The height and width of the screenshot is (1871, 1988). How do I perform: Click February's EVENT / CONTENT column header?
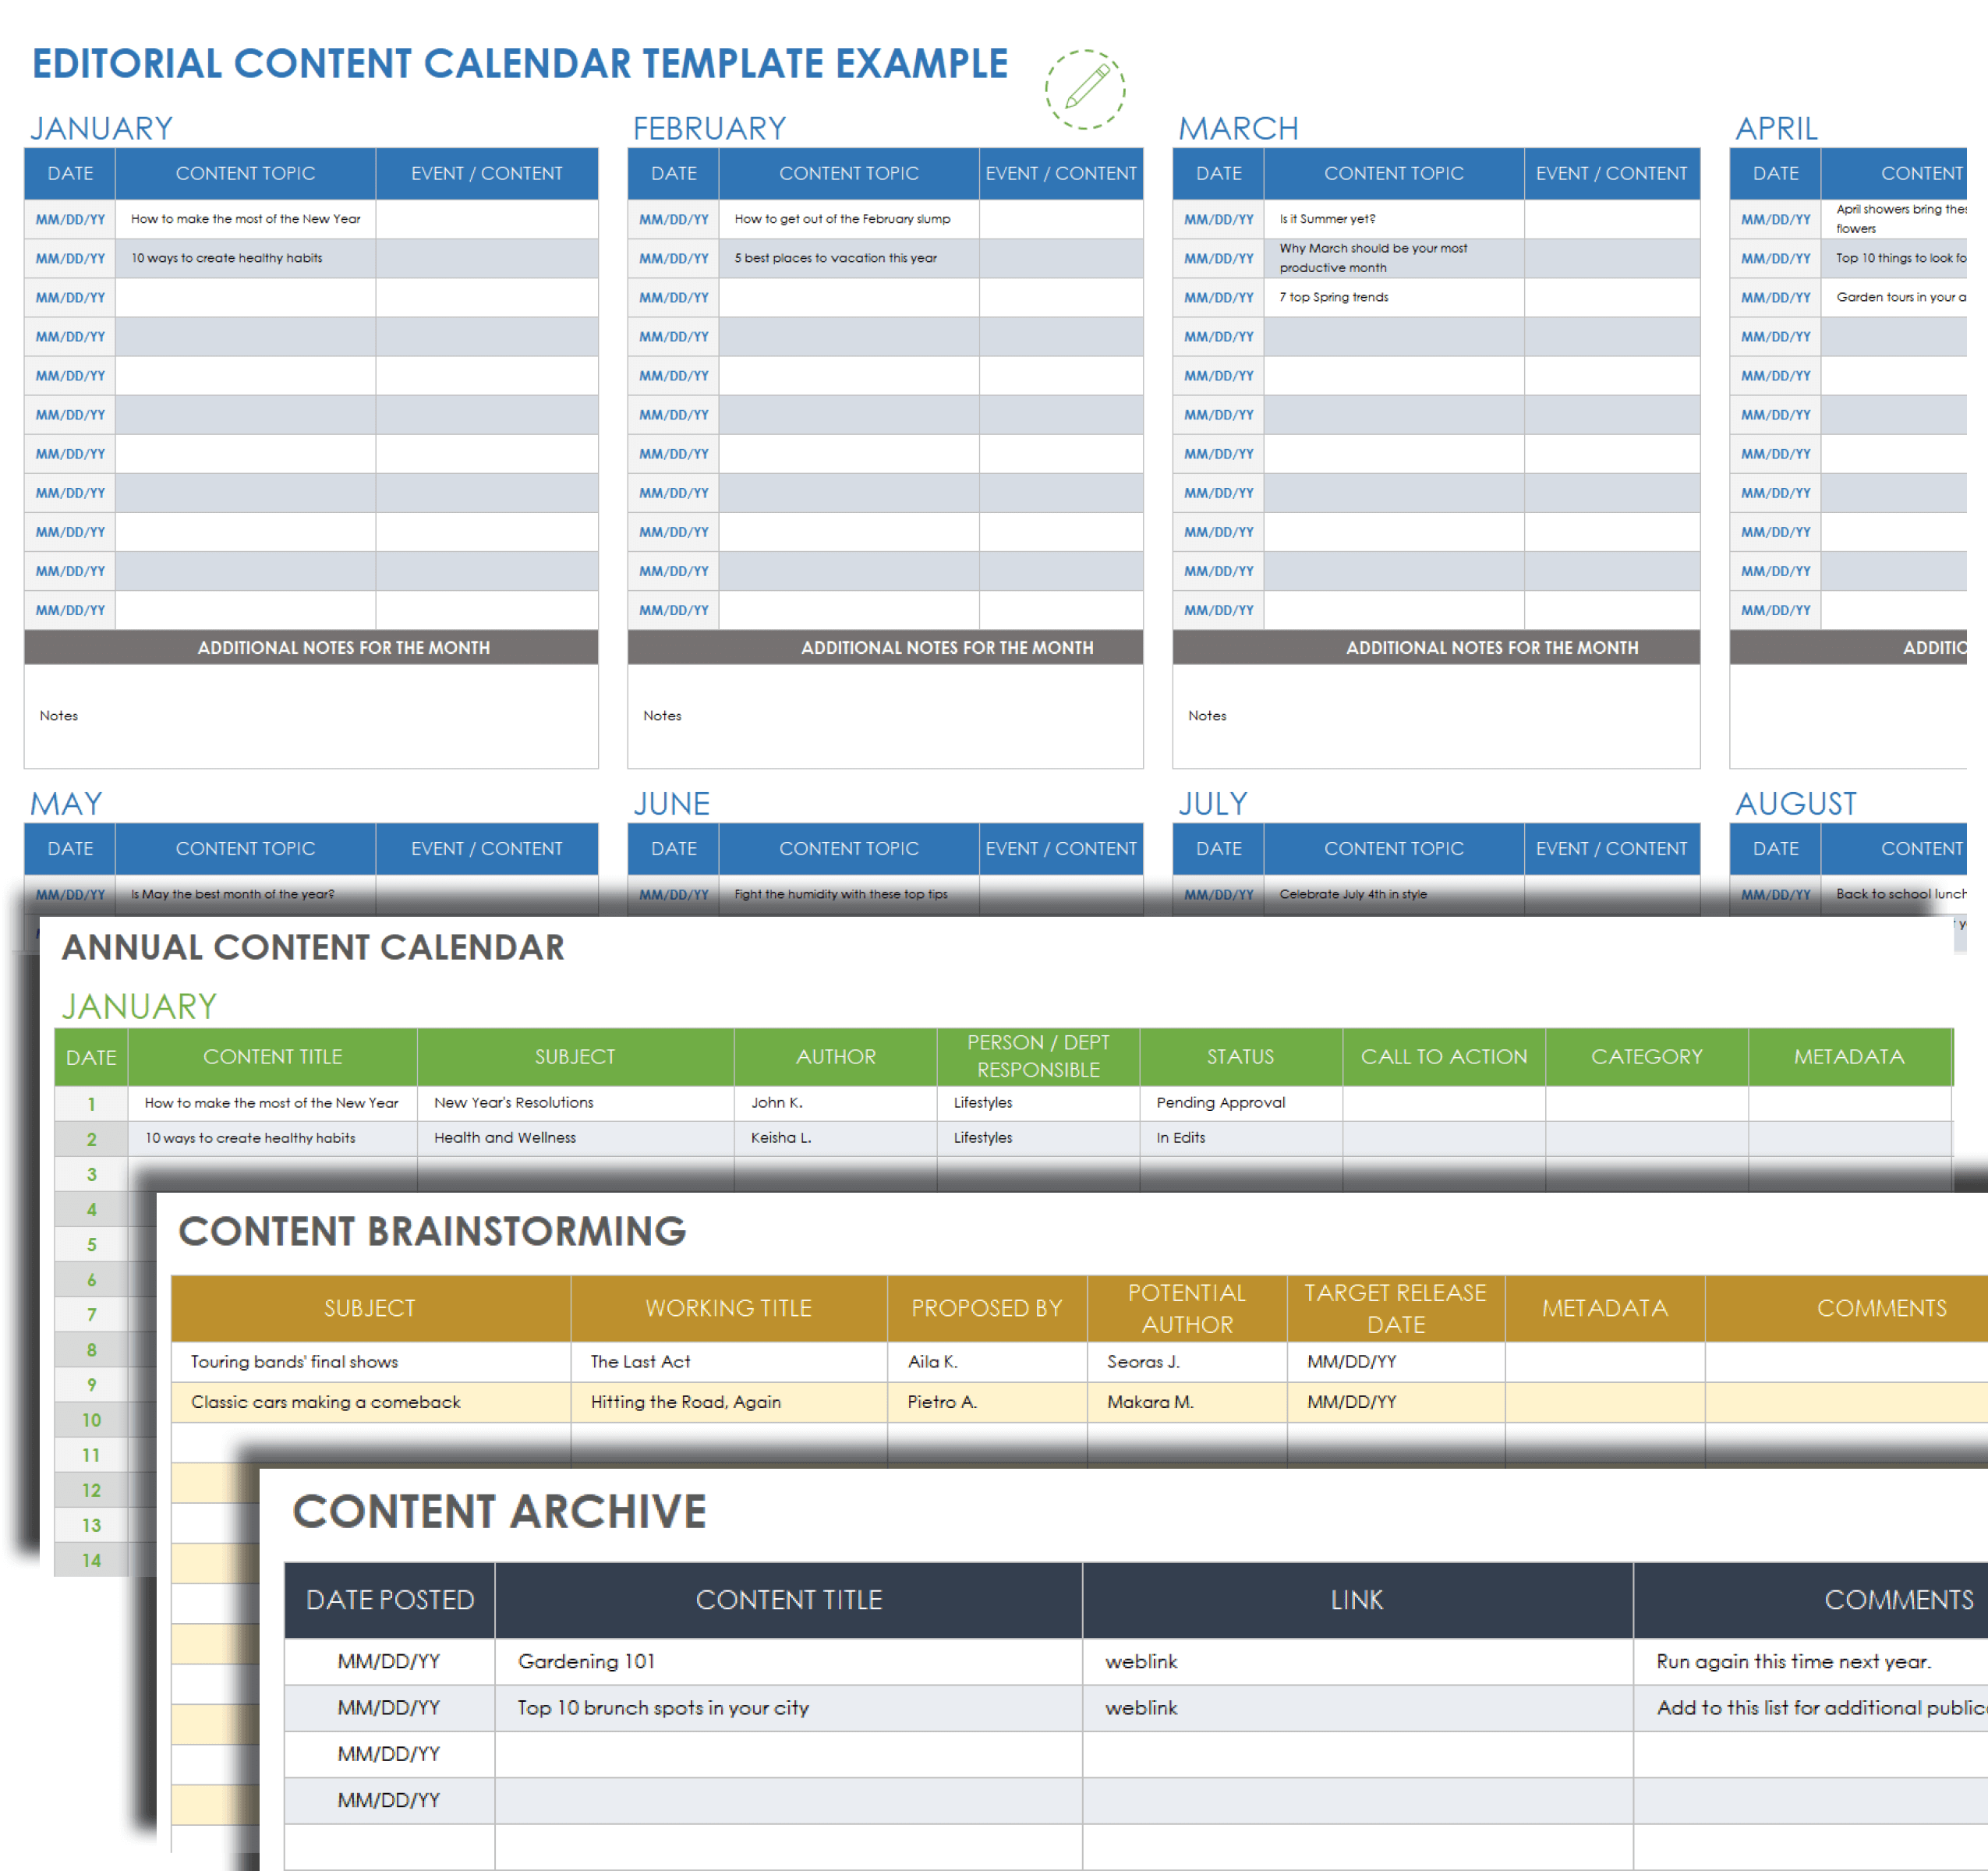(1060, 173)
